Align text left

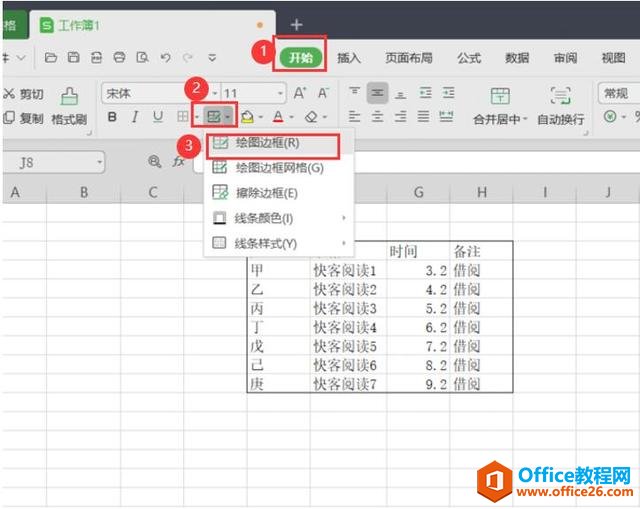coord(354,117)
